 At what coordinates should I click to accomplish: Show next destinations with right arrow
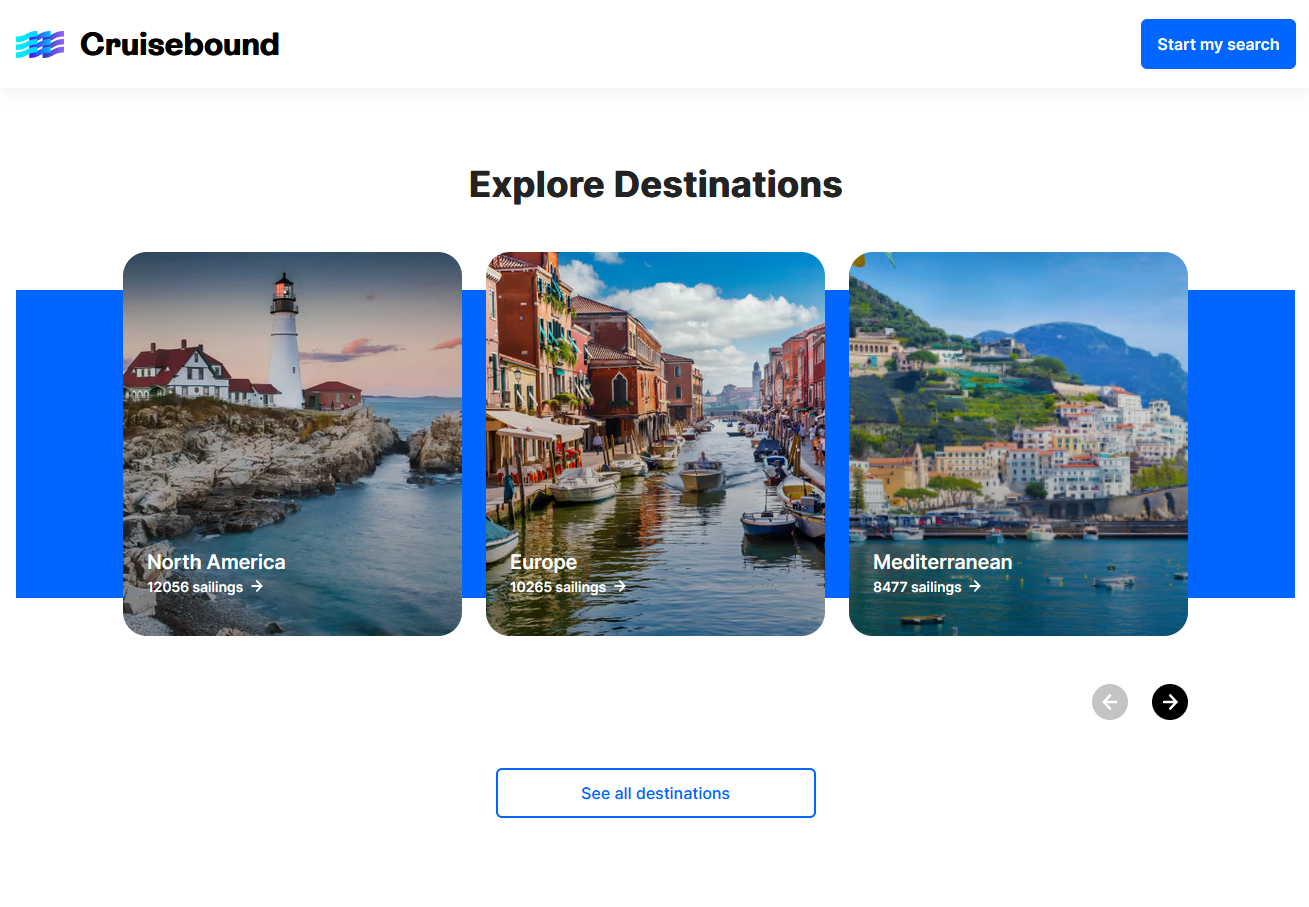point(1170,702)
